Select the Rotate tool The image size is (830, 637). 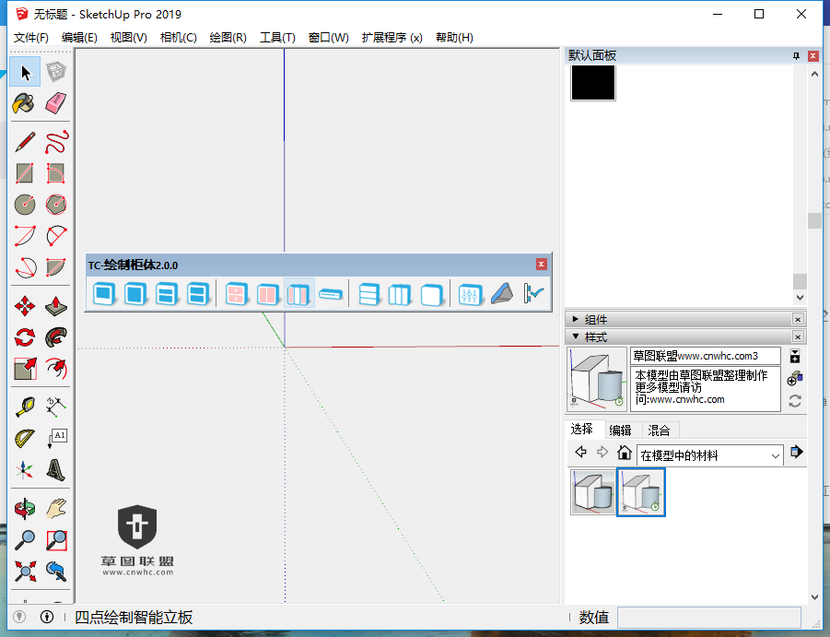pos(25,337)
